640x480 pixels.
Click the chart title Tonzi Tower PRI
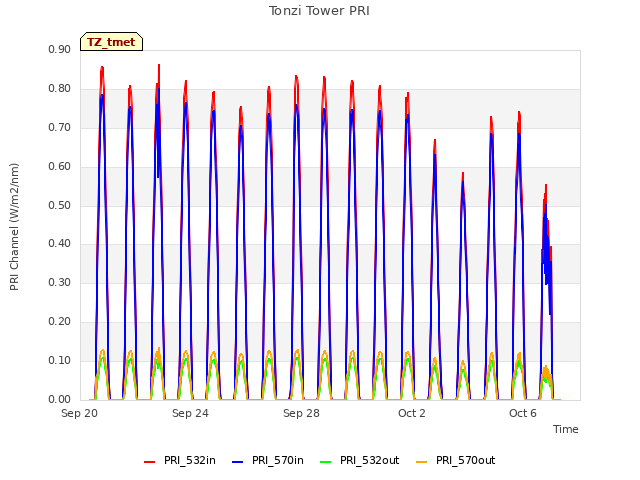(319, 11)
